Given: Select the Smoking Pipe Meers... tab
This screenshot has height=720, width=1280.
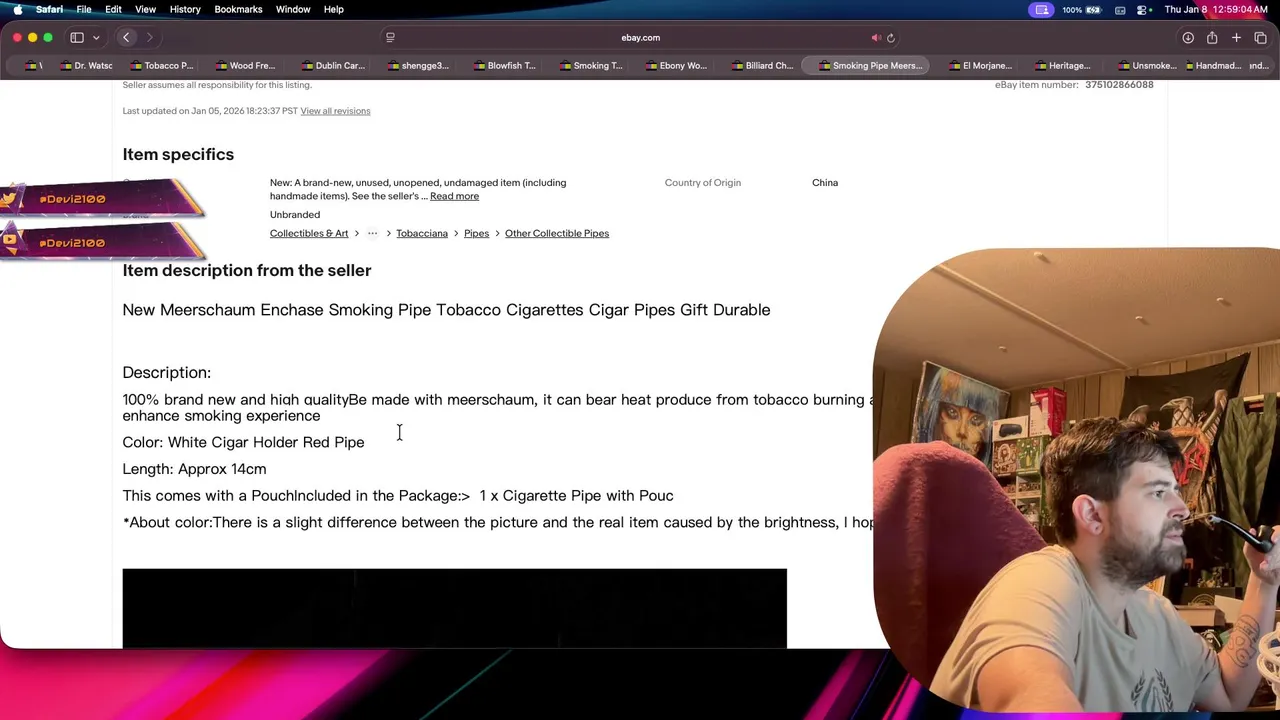Looking at the screenshot, I should coord(867,66).
